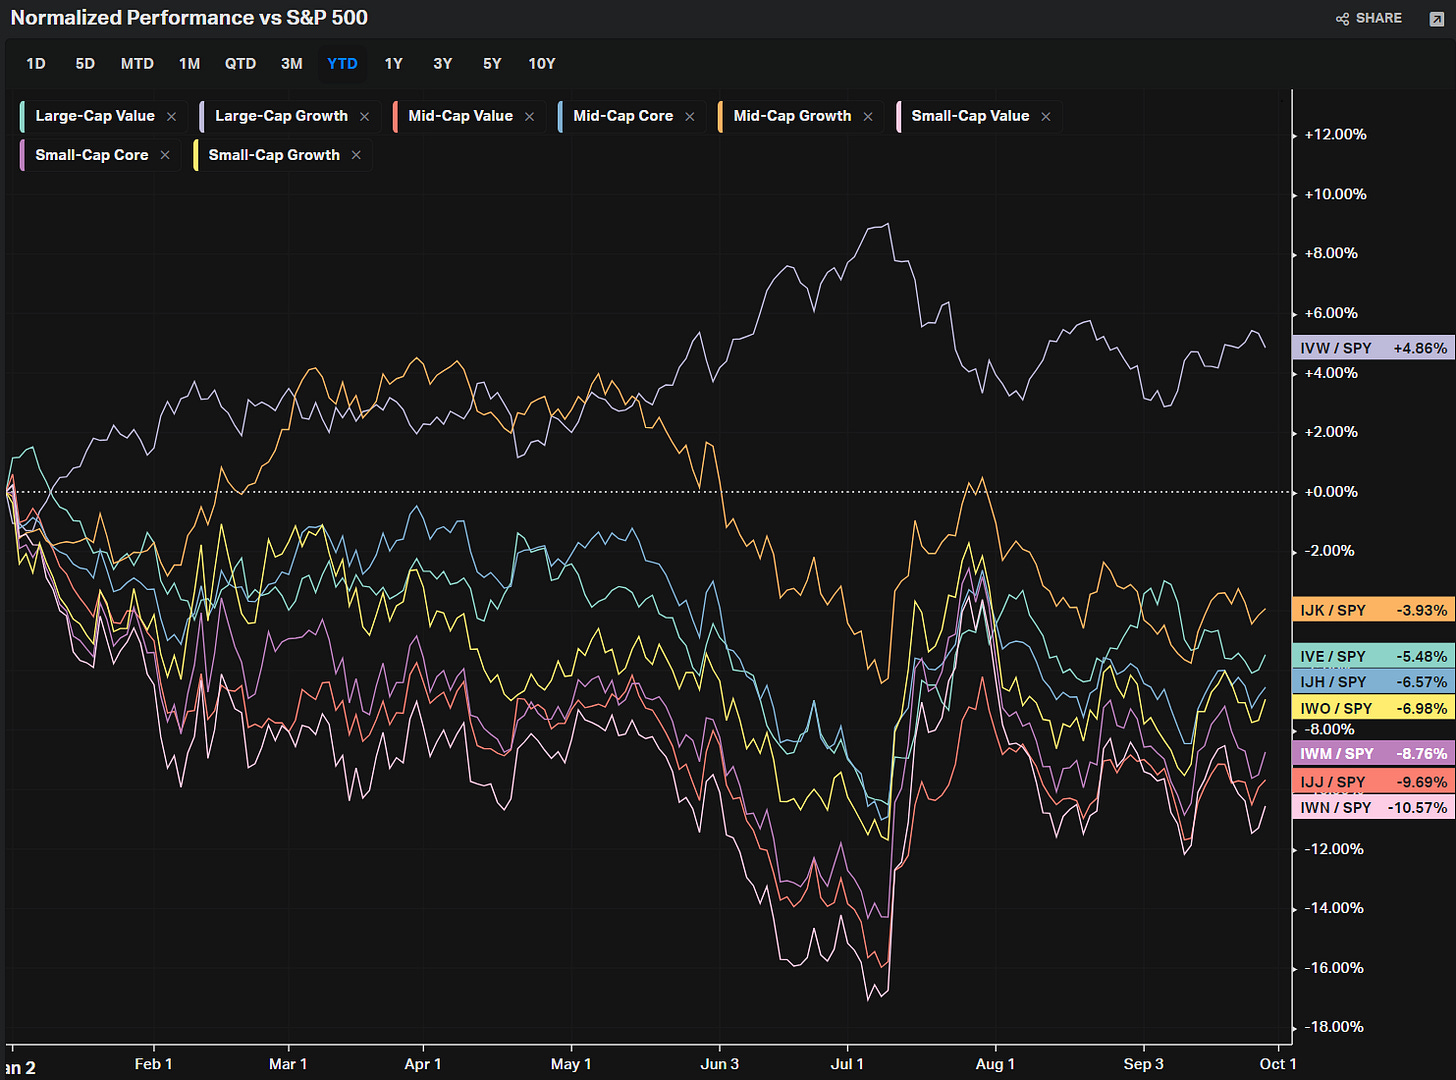Remove Small-Cap Growth series with its X

(356, 155)
